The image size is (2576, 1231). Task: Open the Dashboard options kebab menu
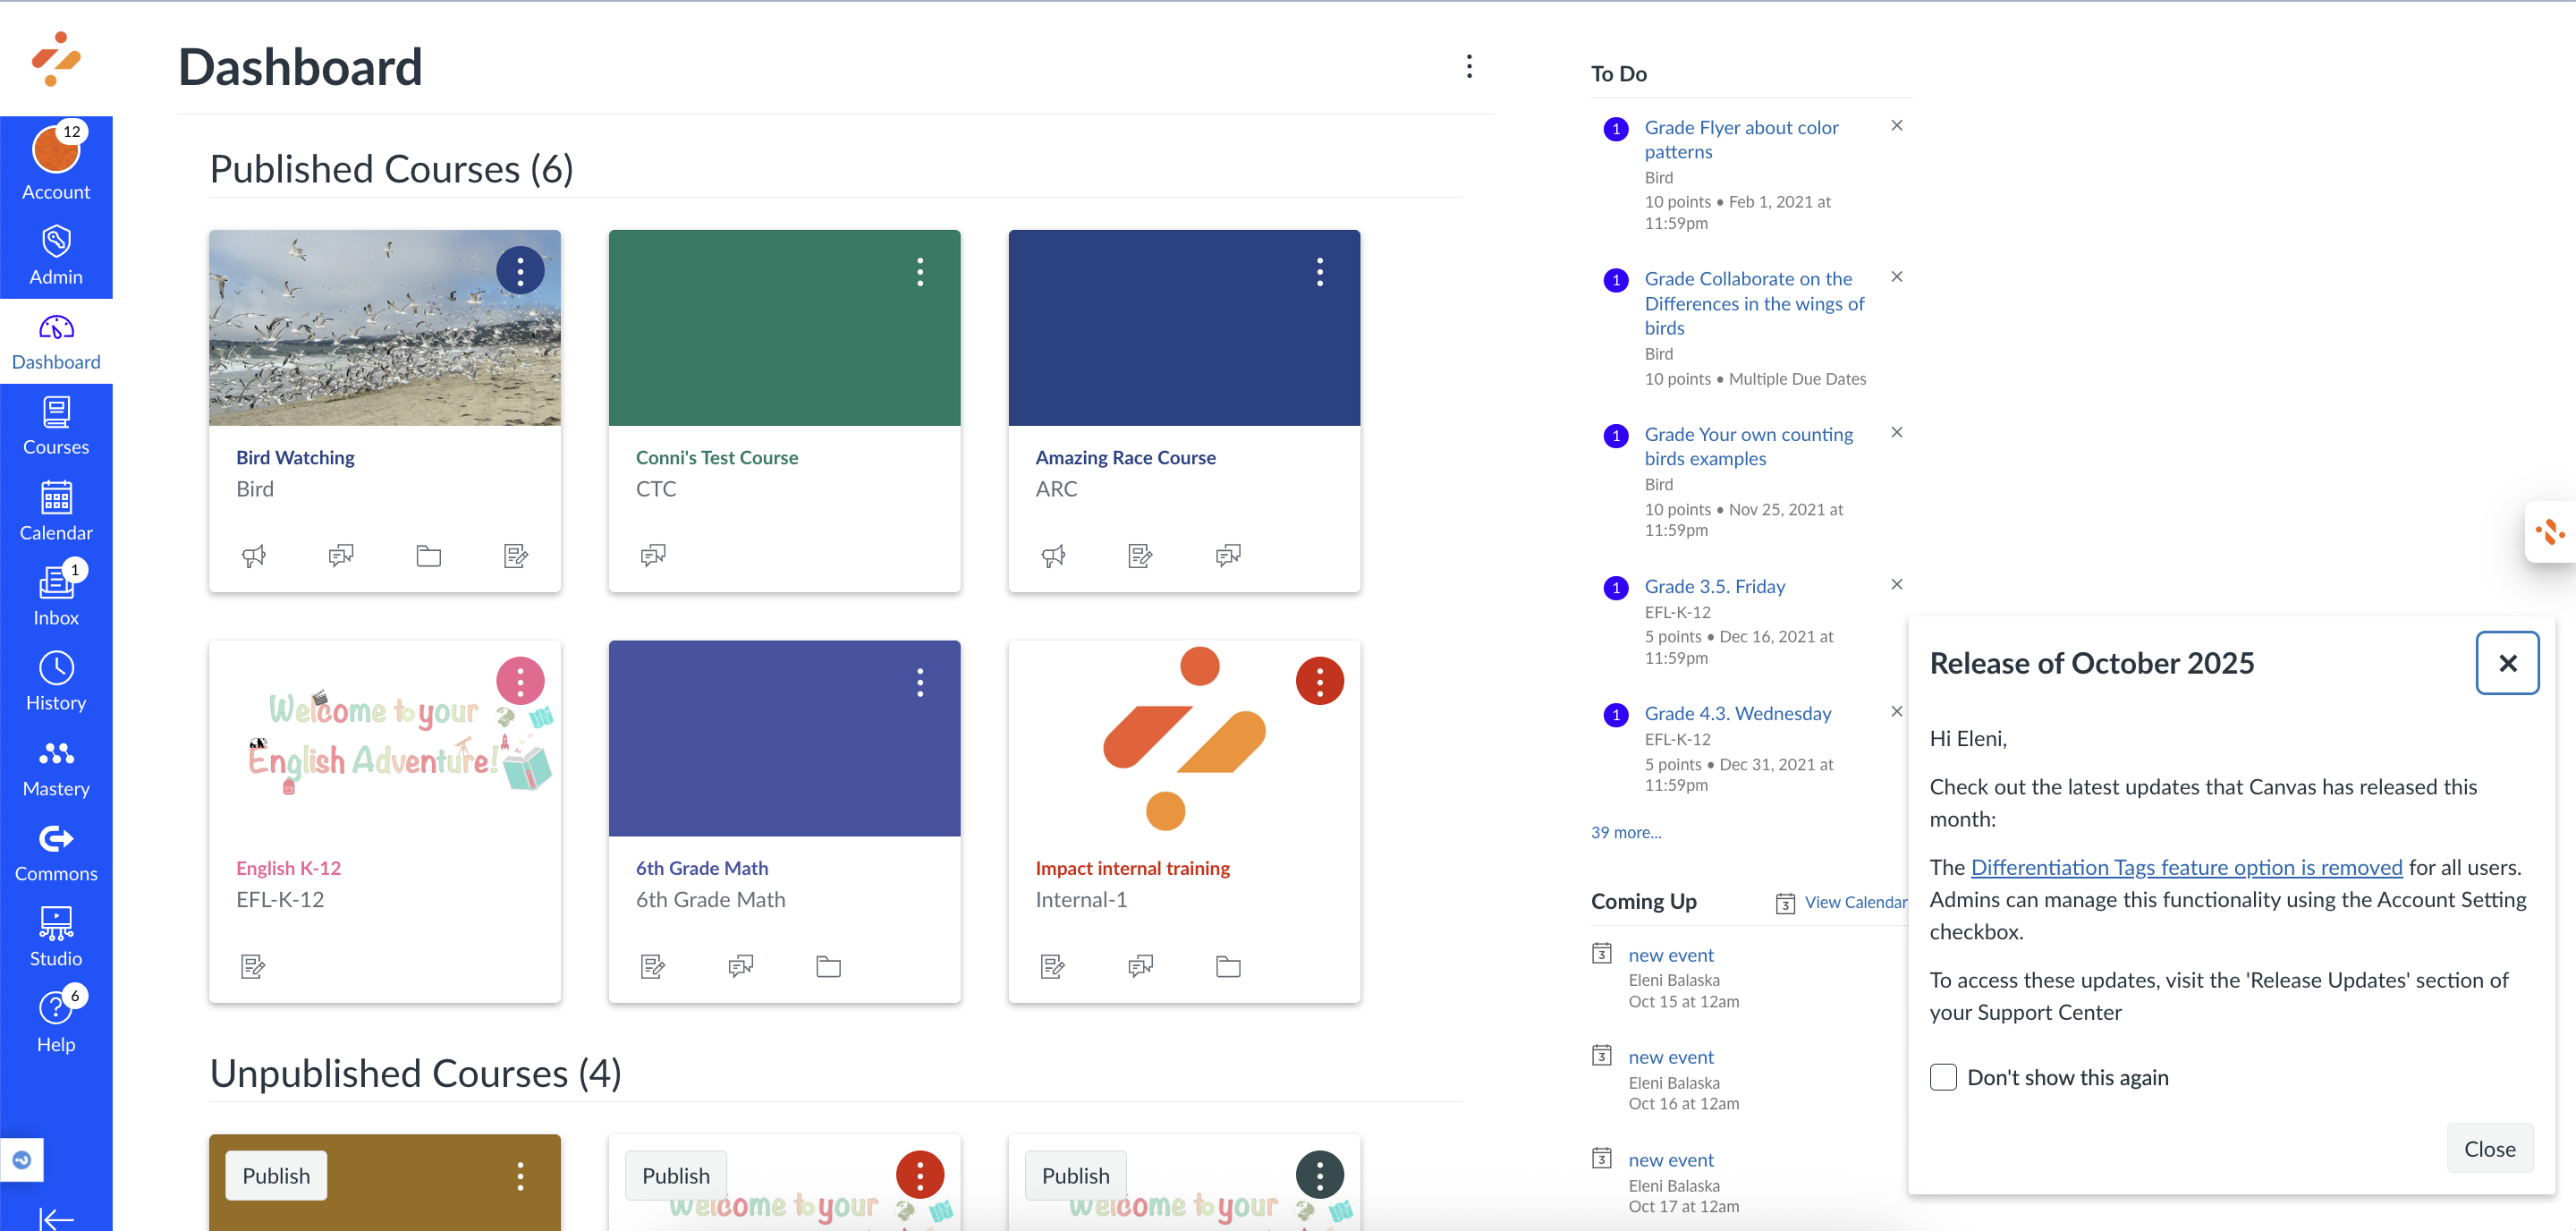click(x=1468, y=67)
